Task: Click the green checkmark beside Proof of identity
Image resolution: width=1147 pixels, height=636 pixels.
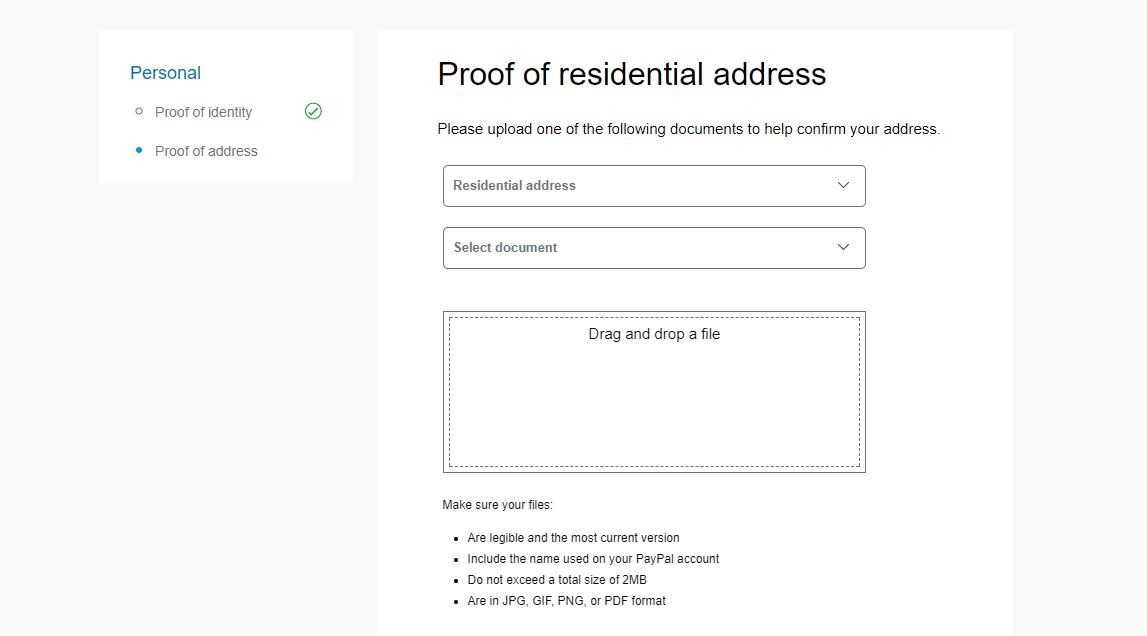Action: pyautogui.click(x=313, y=111)
